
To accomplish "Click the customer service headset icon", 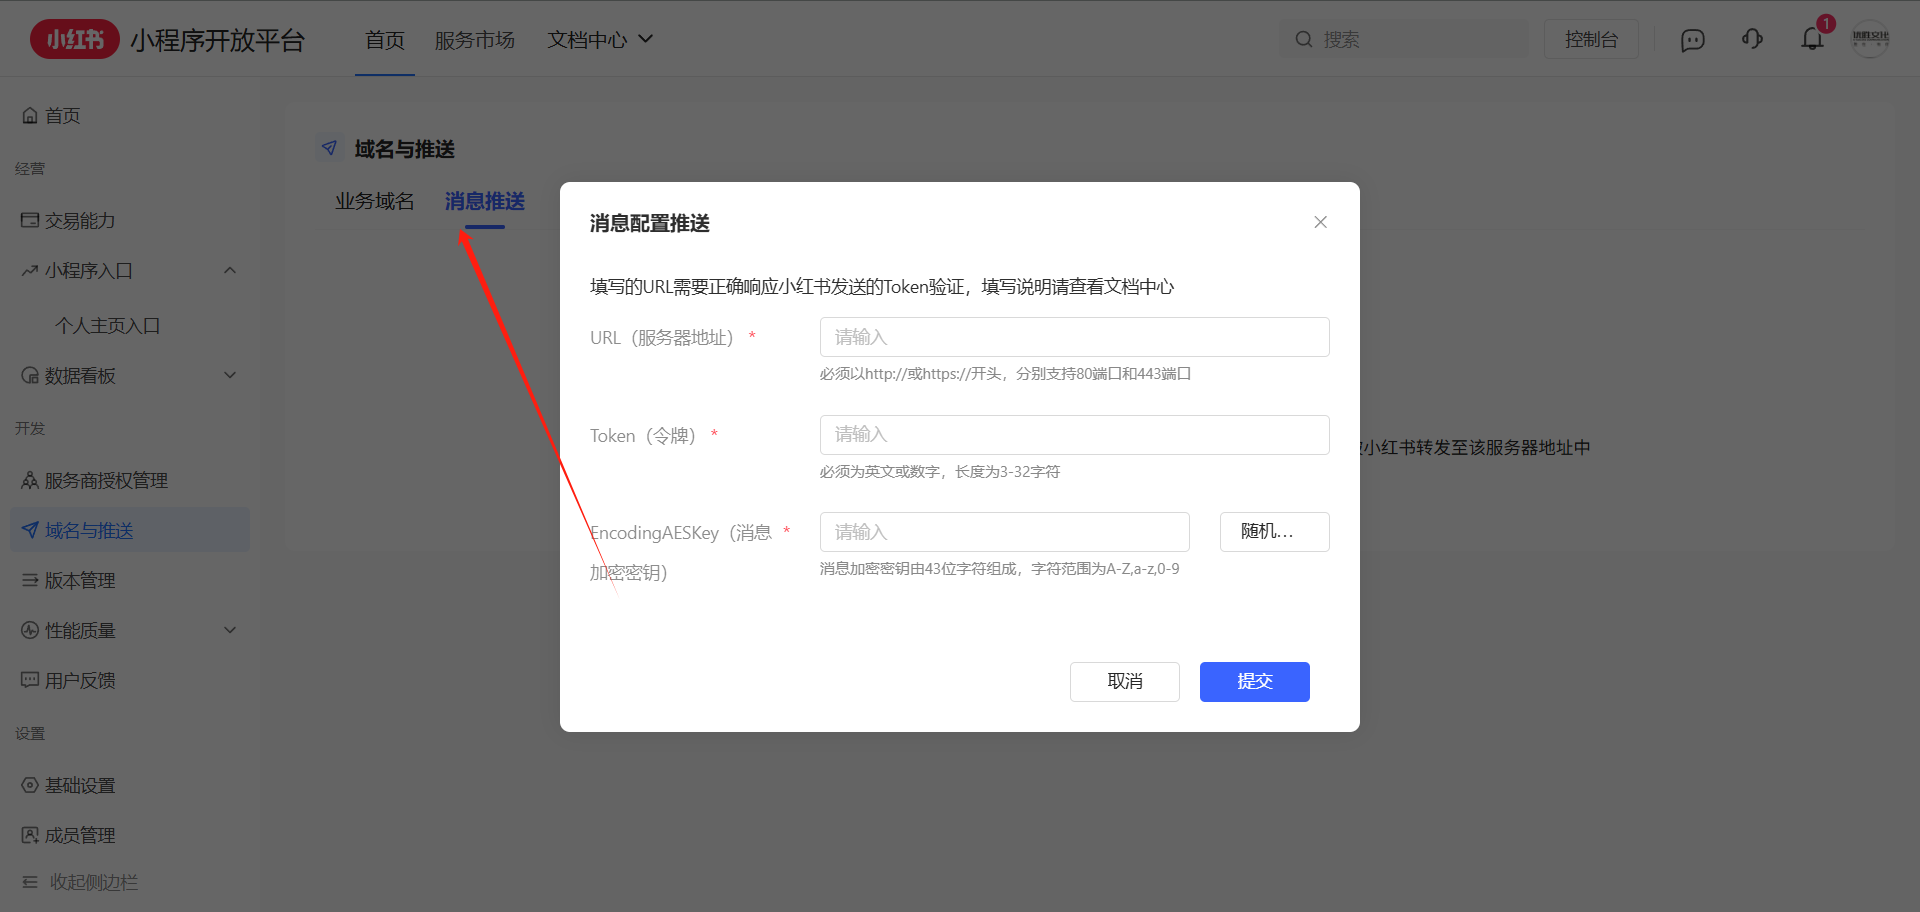I will (1752, 39).
